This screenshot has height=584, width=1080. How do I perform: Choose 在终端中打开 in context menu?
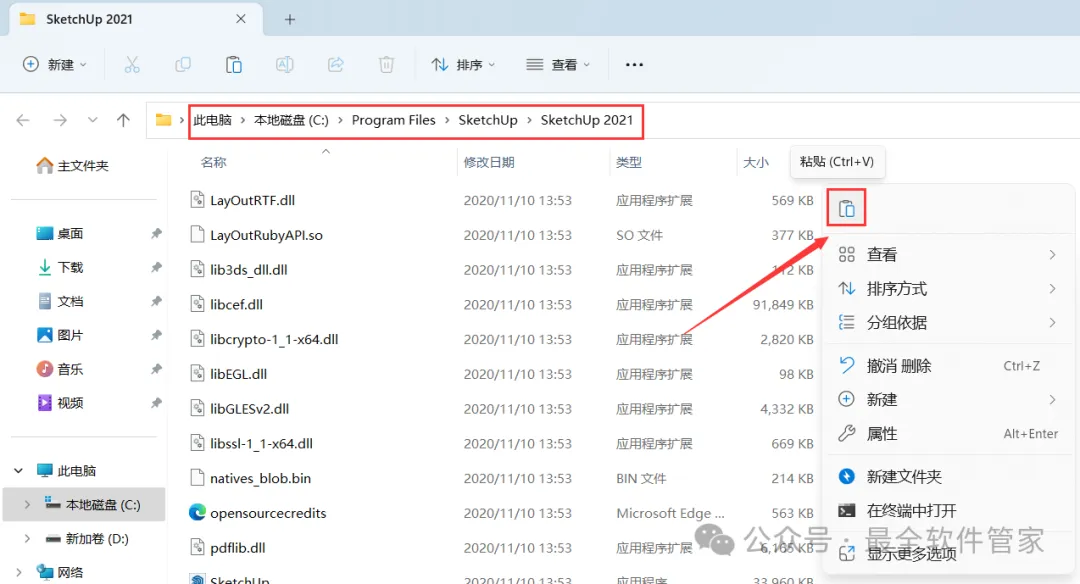click(948, 510)
